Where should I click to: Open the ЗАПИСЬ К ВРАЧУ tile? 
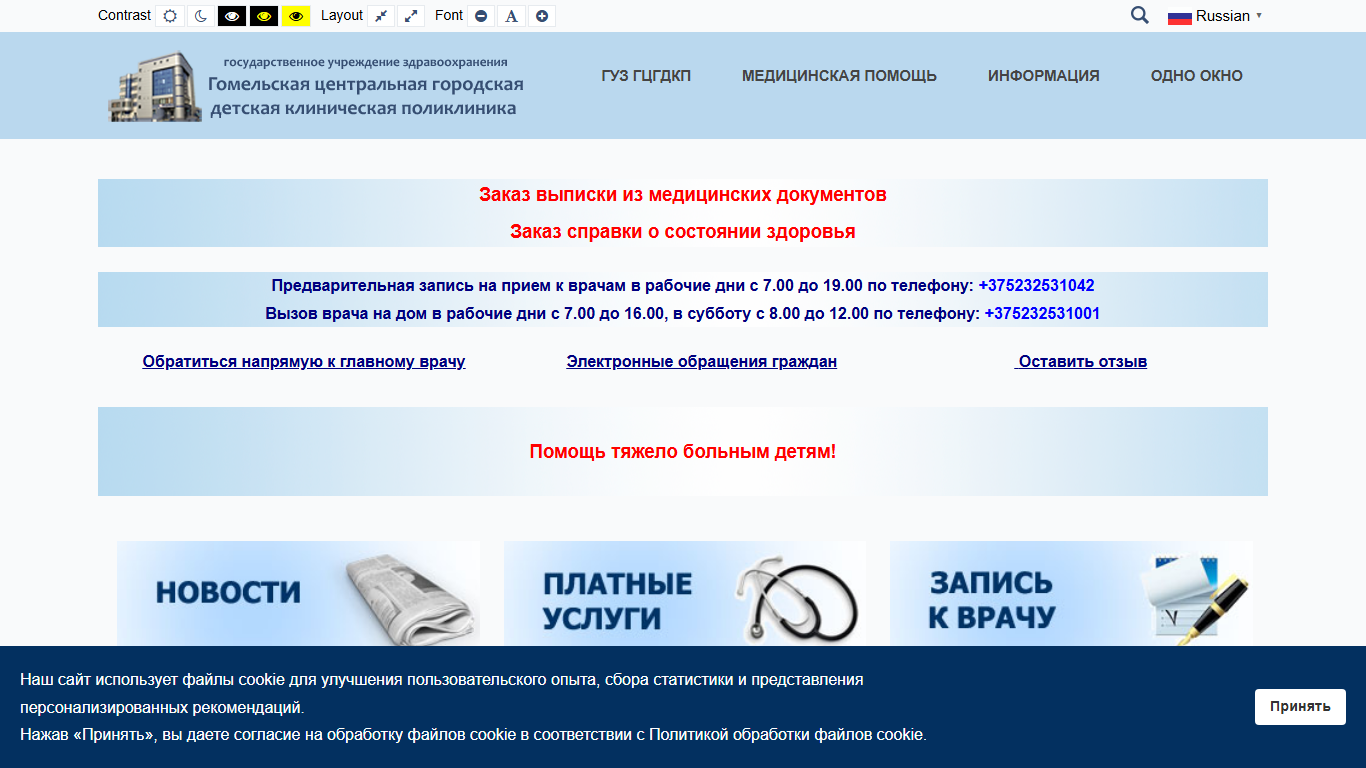tap(1071, 593)
